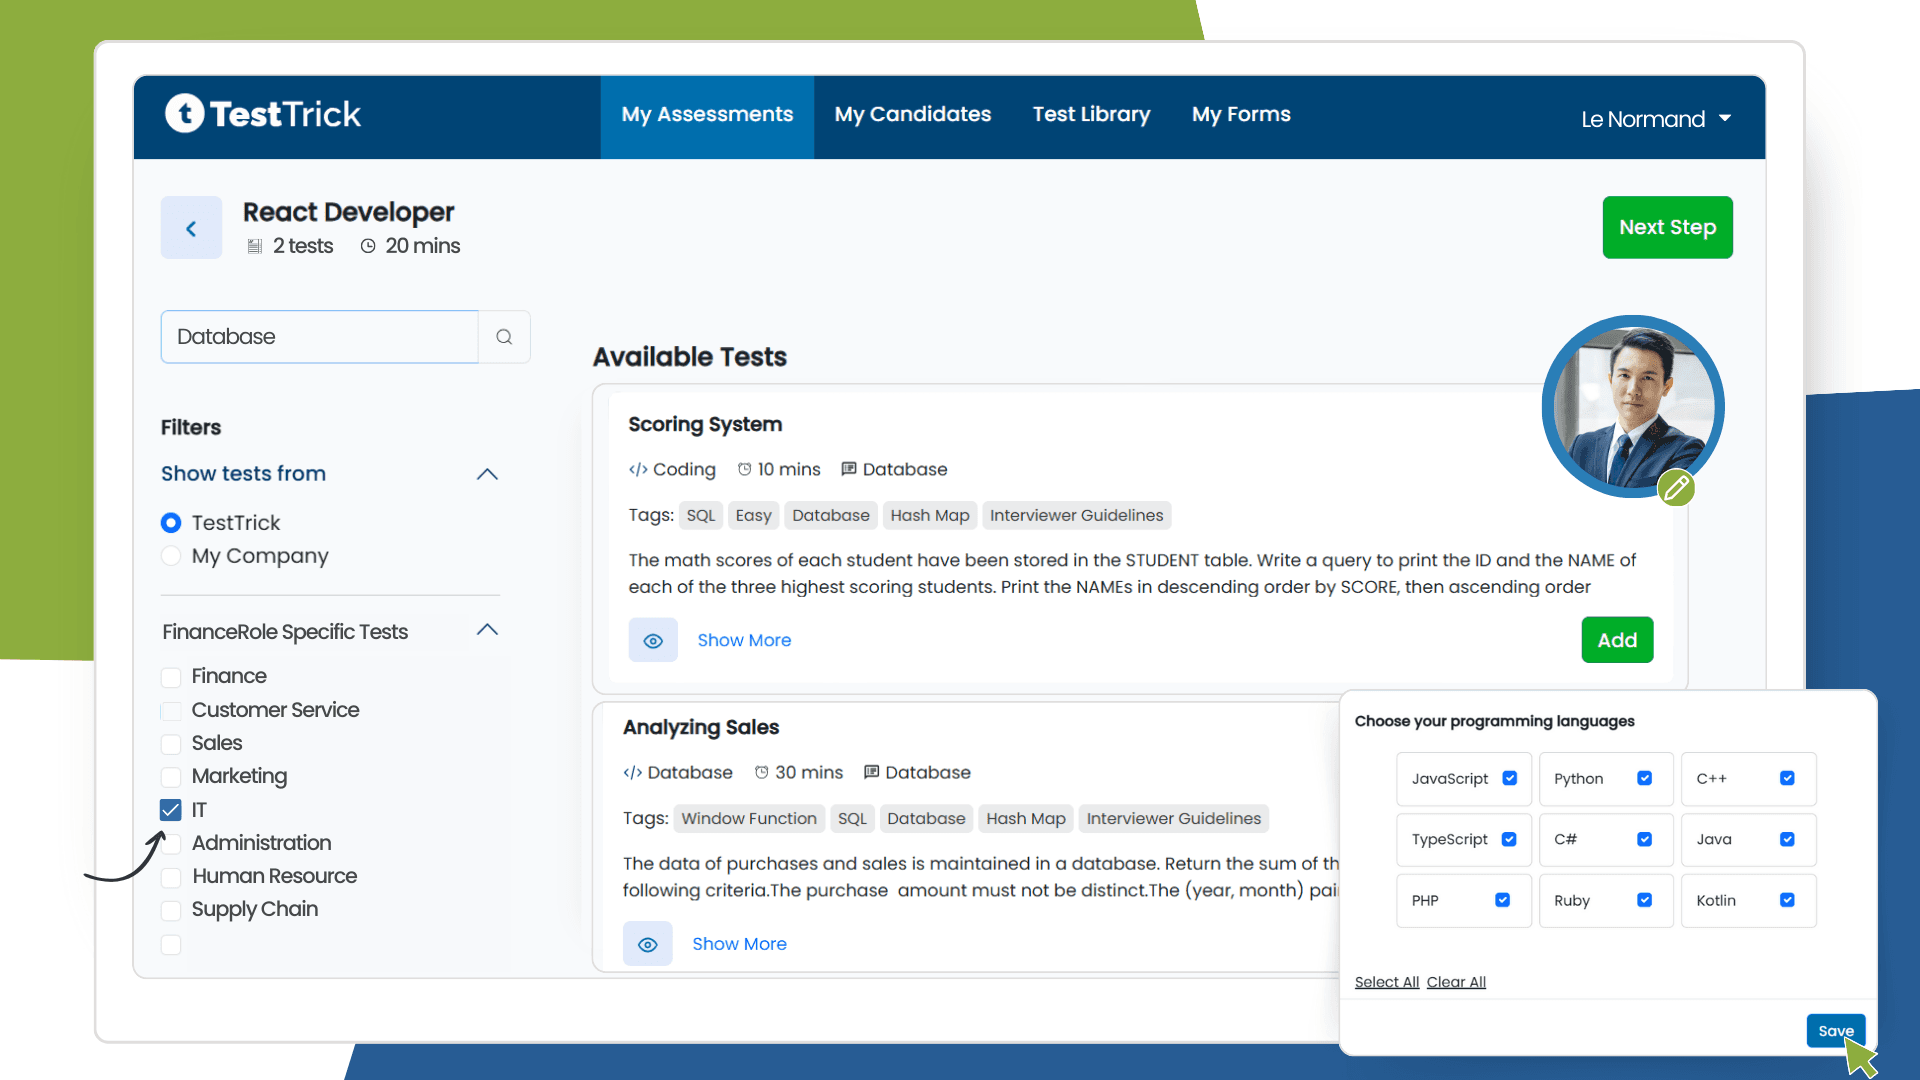Screen dimensions: 1920x1080
Task: Click the eye preview icon for Analyzing Sales
Action: 647,943
